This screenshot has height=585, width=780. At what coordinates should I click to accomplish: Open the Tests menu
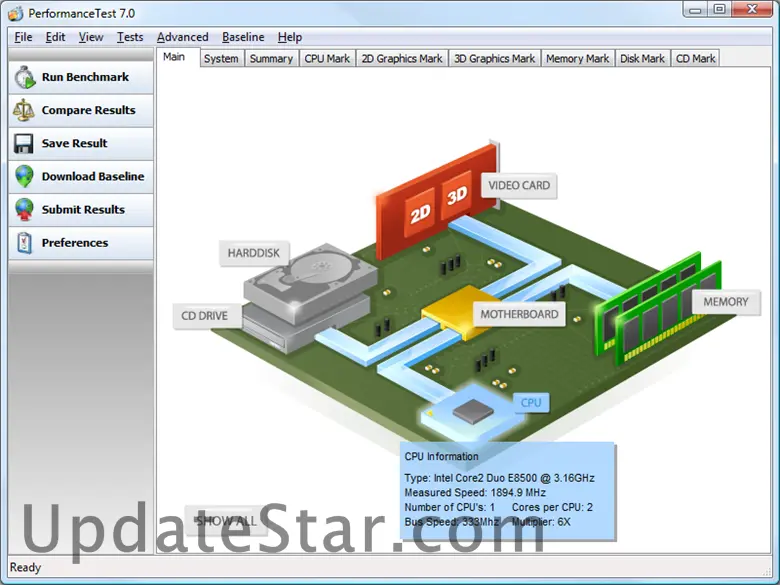tap(130, 37)
